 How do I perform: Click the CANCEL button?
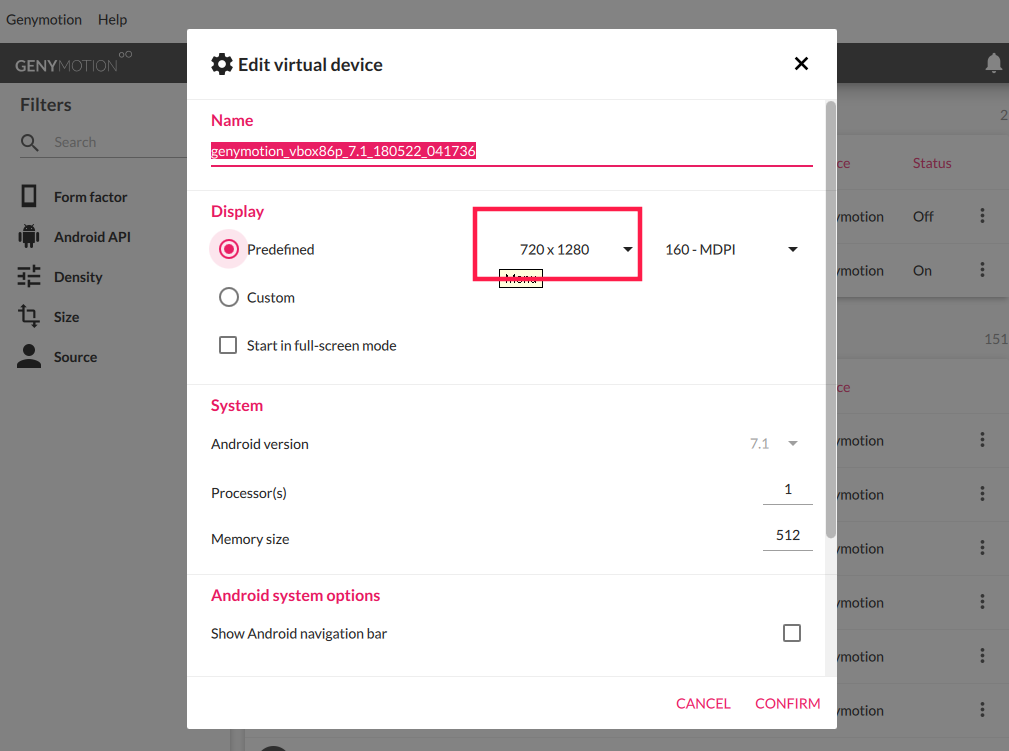click(703, 703)
